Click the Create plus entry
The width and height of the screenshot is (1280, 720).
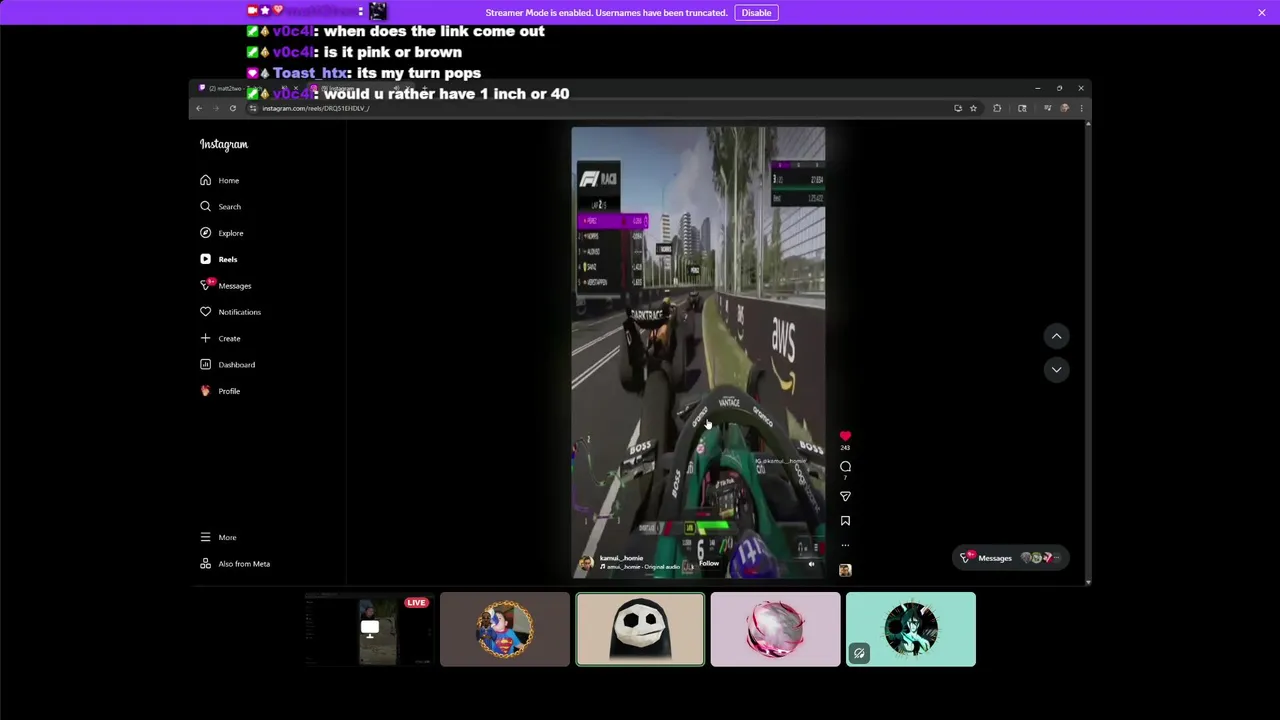click(x=220, y=338)
